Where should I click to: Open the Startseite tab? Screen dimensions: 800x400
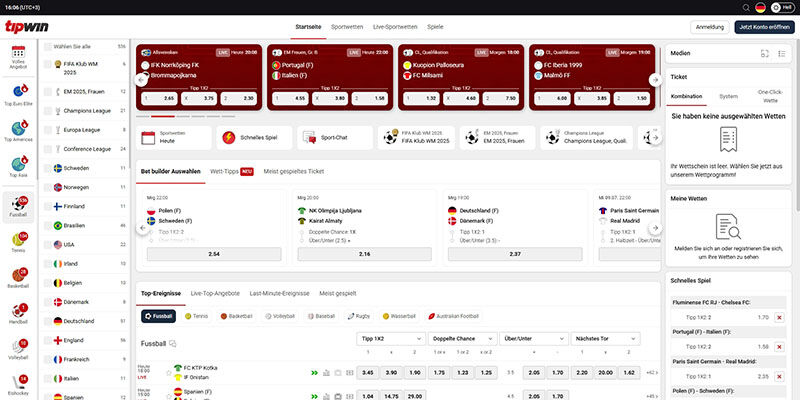coord(308,27)
